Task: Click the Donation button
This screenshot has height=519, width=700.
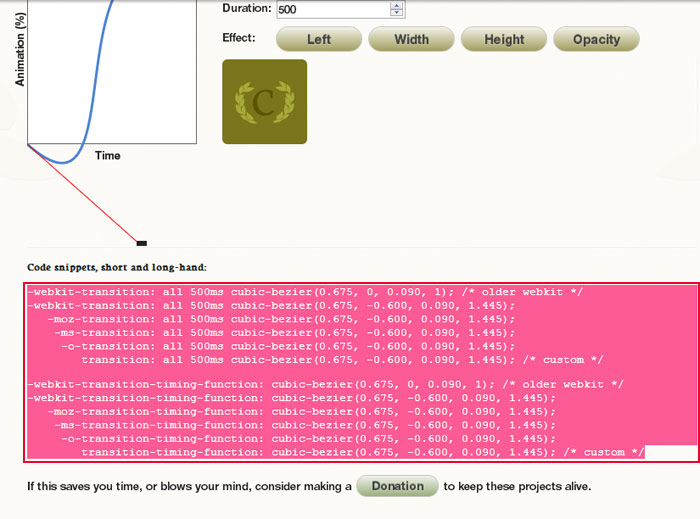Action: (397, 486)
